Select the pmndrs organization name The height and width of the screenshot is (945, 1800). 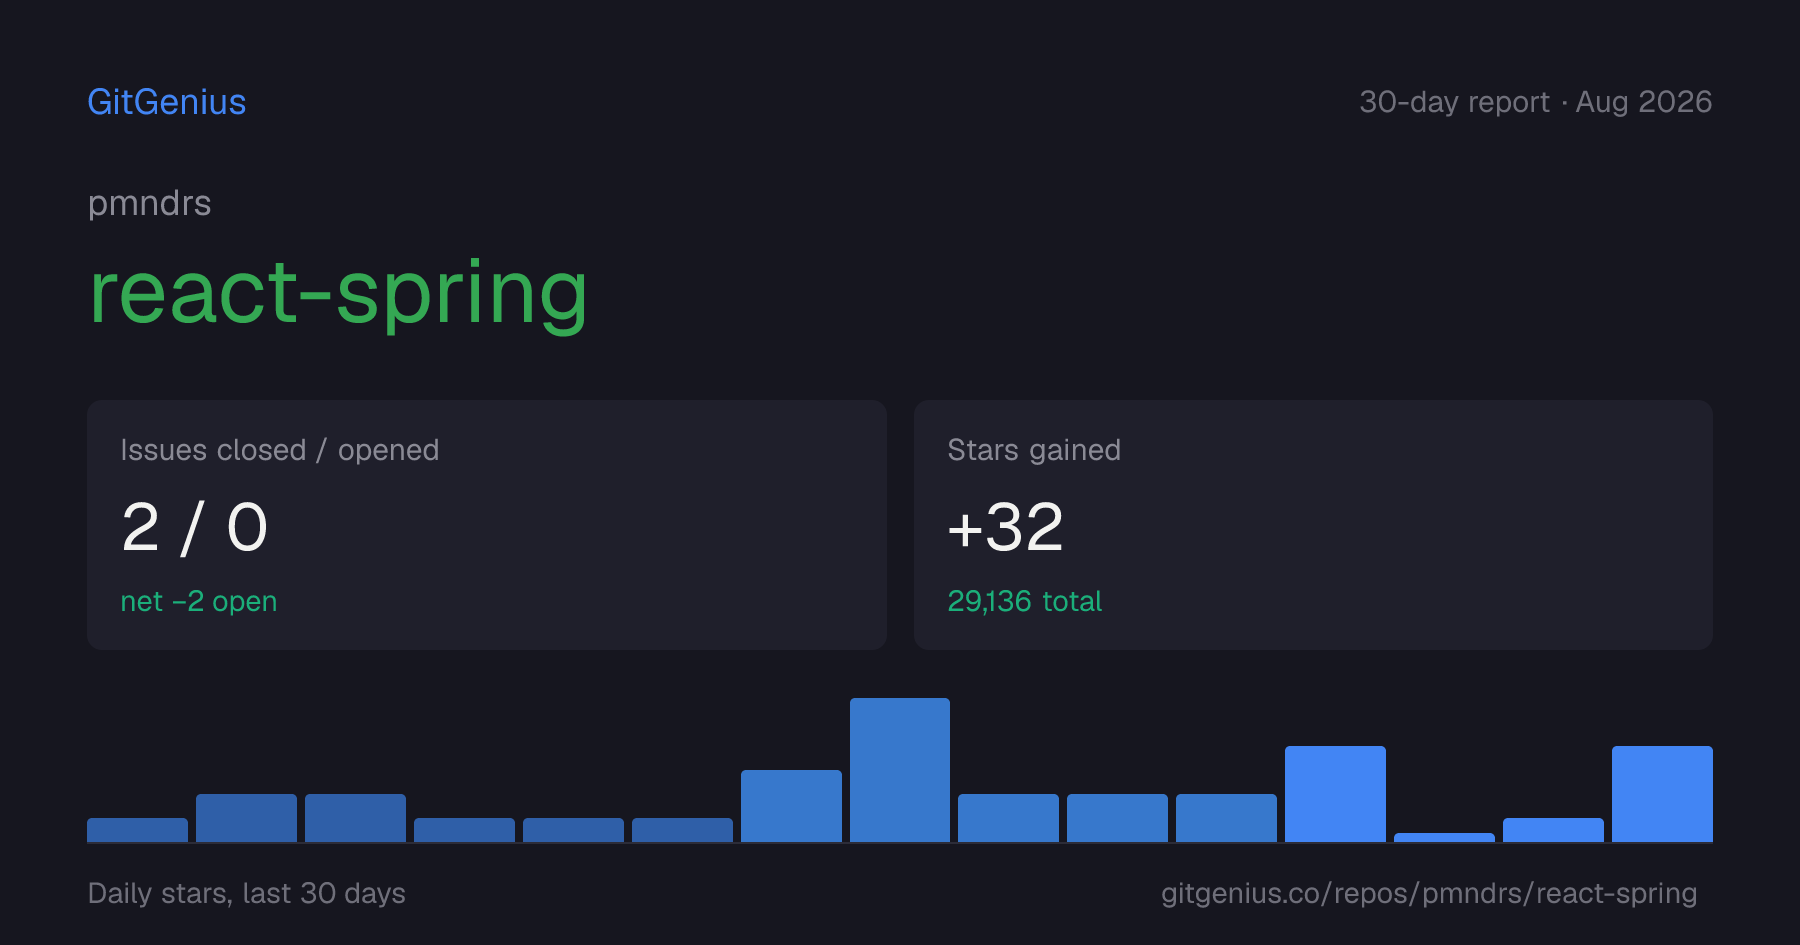coord(150,203)
